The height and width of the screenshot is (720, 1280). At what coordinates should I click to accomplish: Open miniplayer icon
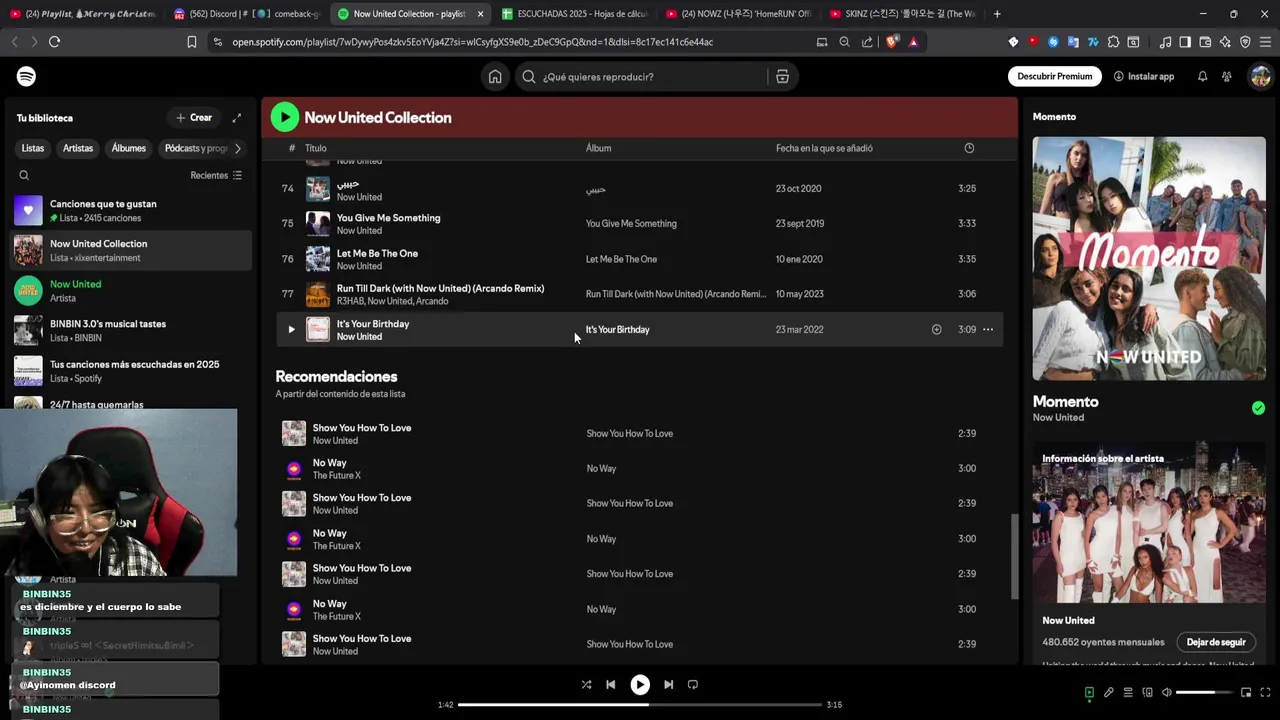coord(1246,692)
